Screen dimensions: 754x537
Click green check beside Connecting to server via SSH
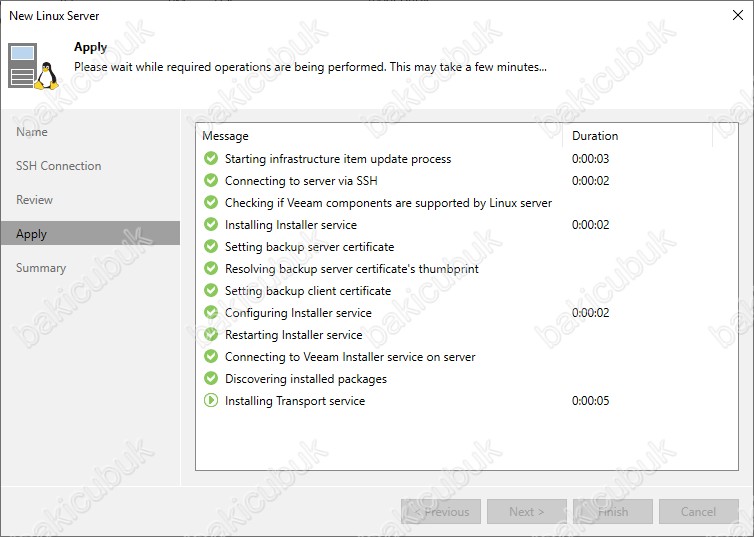point(211,180)
